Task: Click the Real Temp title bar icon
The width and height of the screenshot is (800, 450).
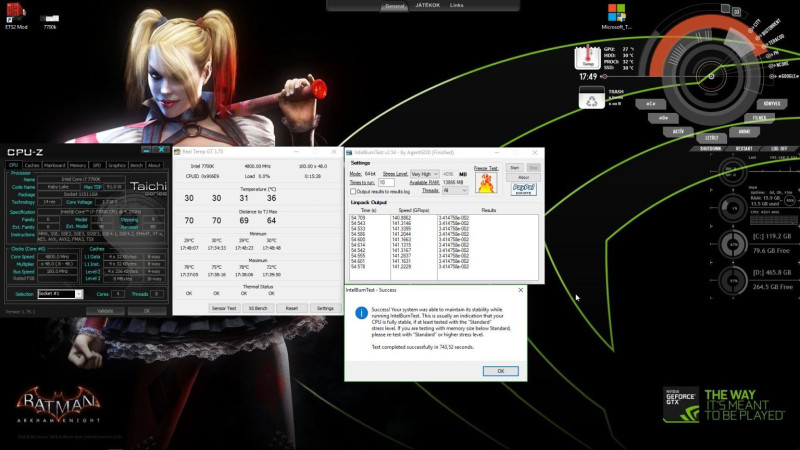Action: pyautogui.click(x=178, y=152)
